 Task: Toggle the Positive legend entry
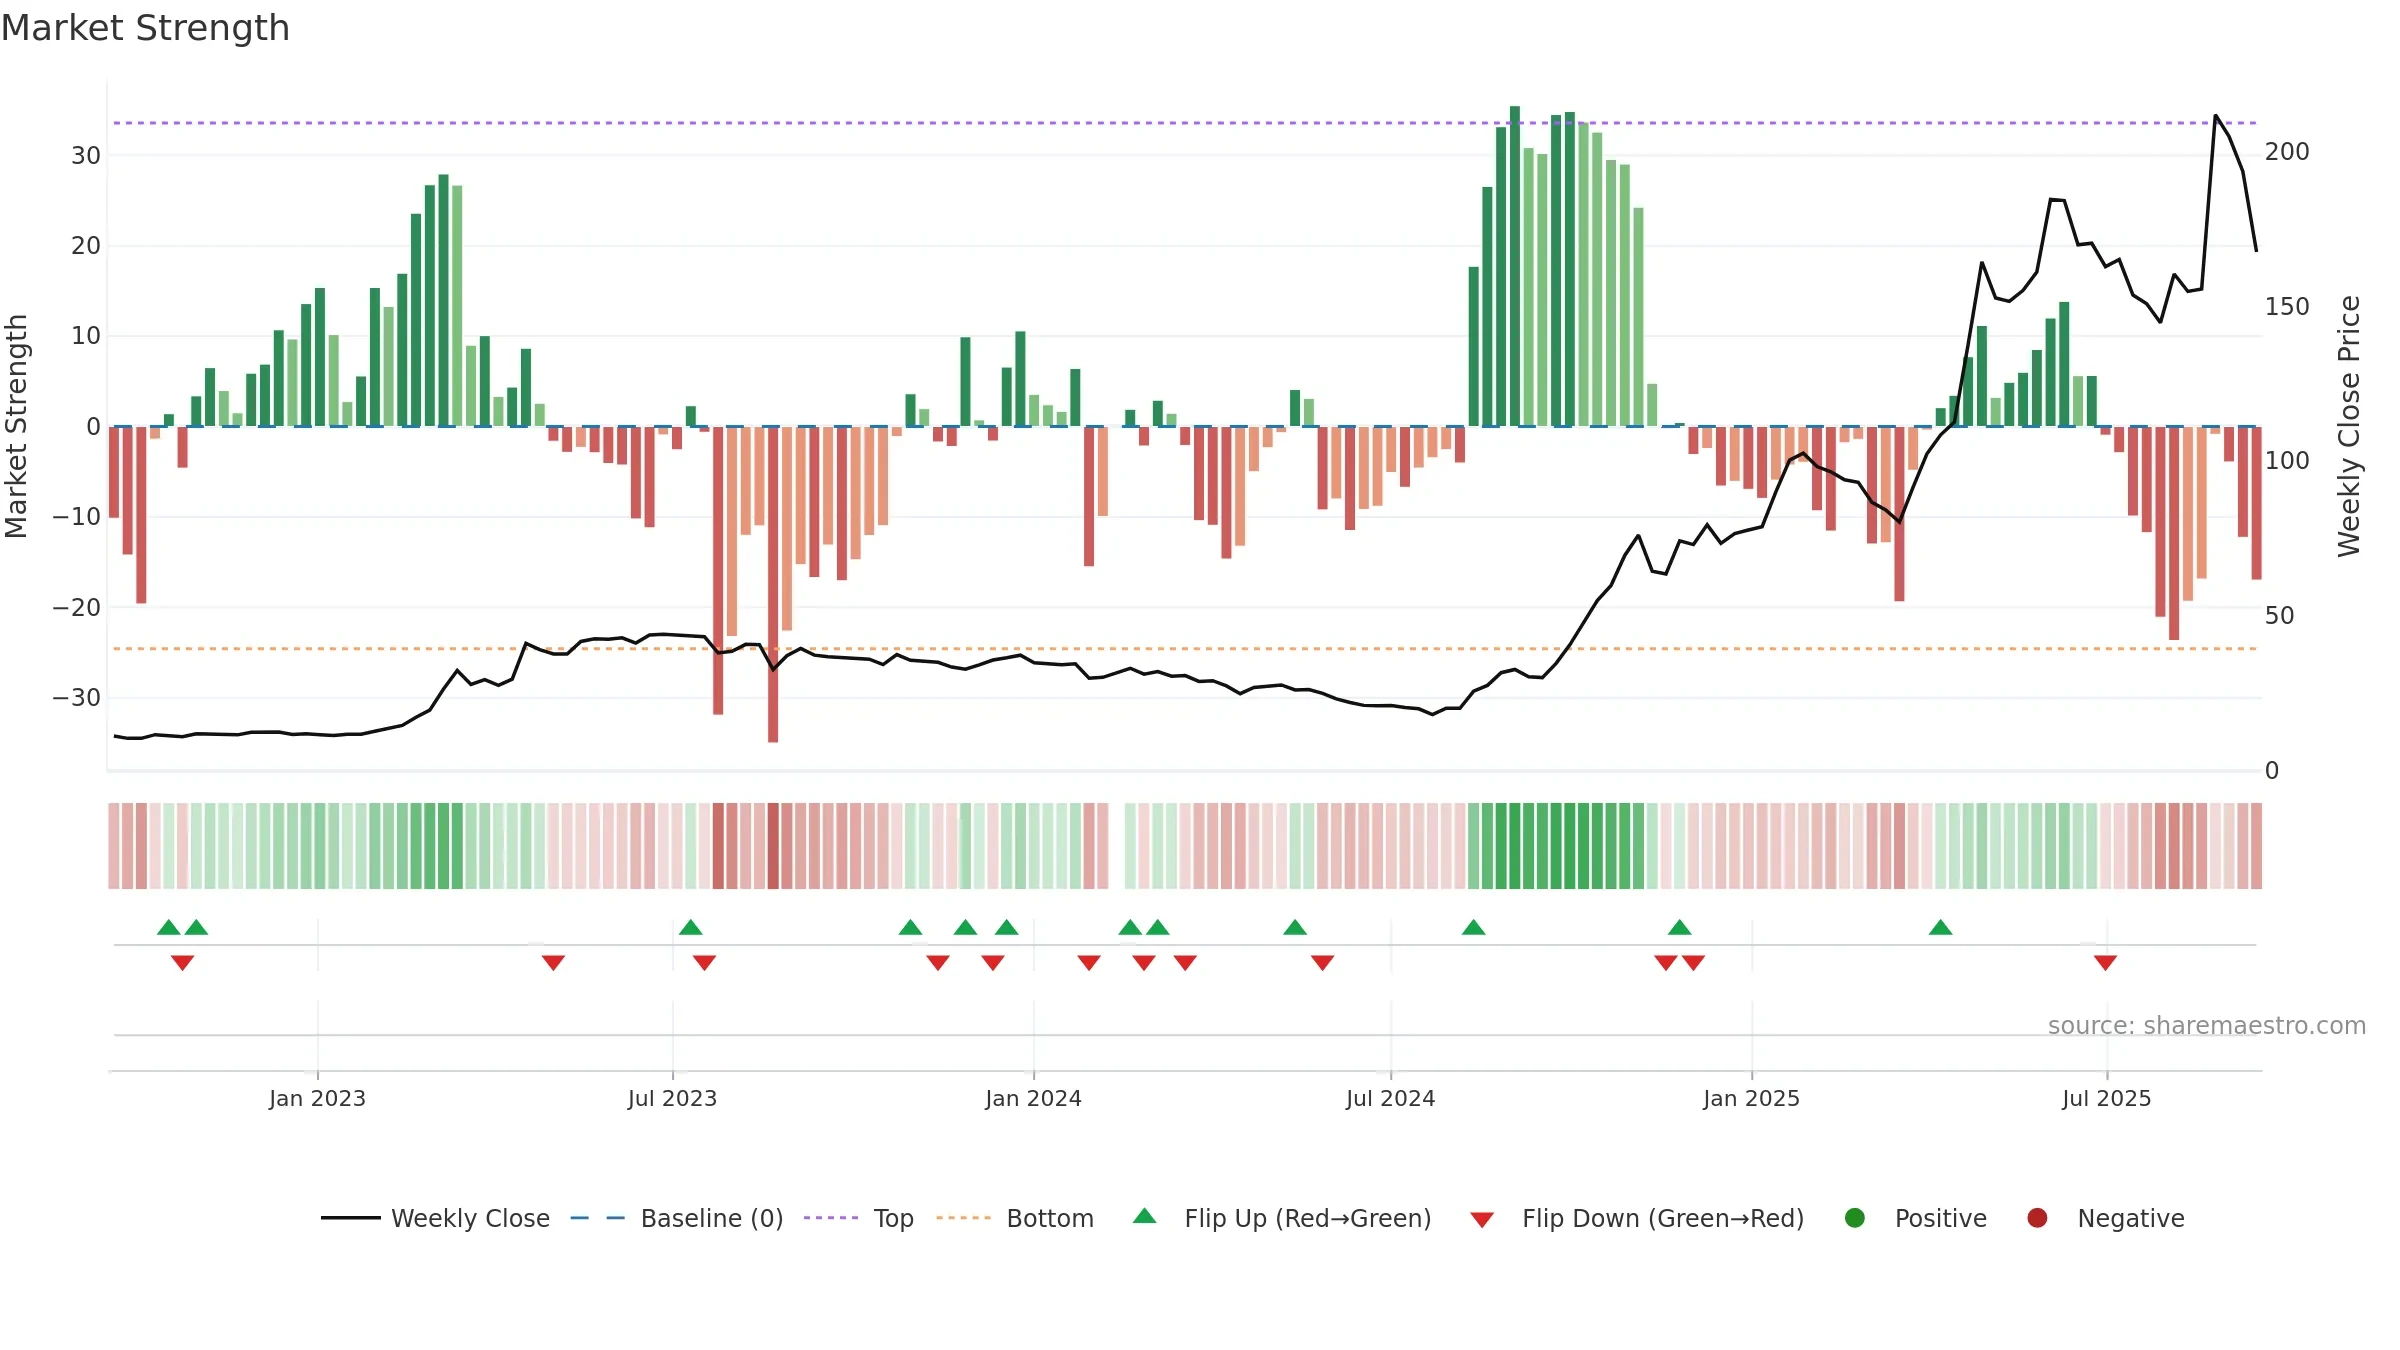(1915, 1218)
